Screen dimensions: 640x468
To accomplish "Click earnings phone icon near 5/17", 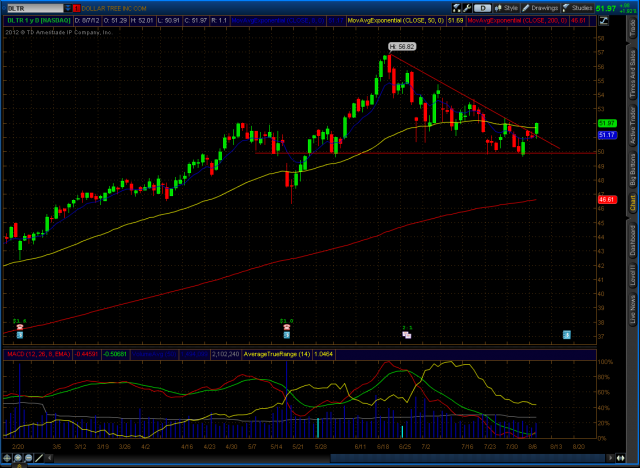I will click(x=287, y=327).
